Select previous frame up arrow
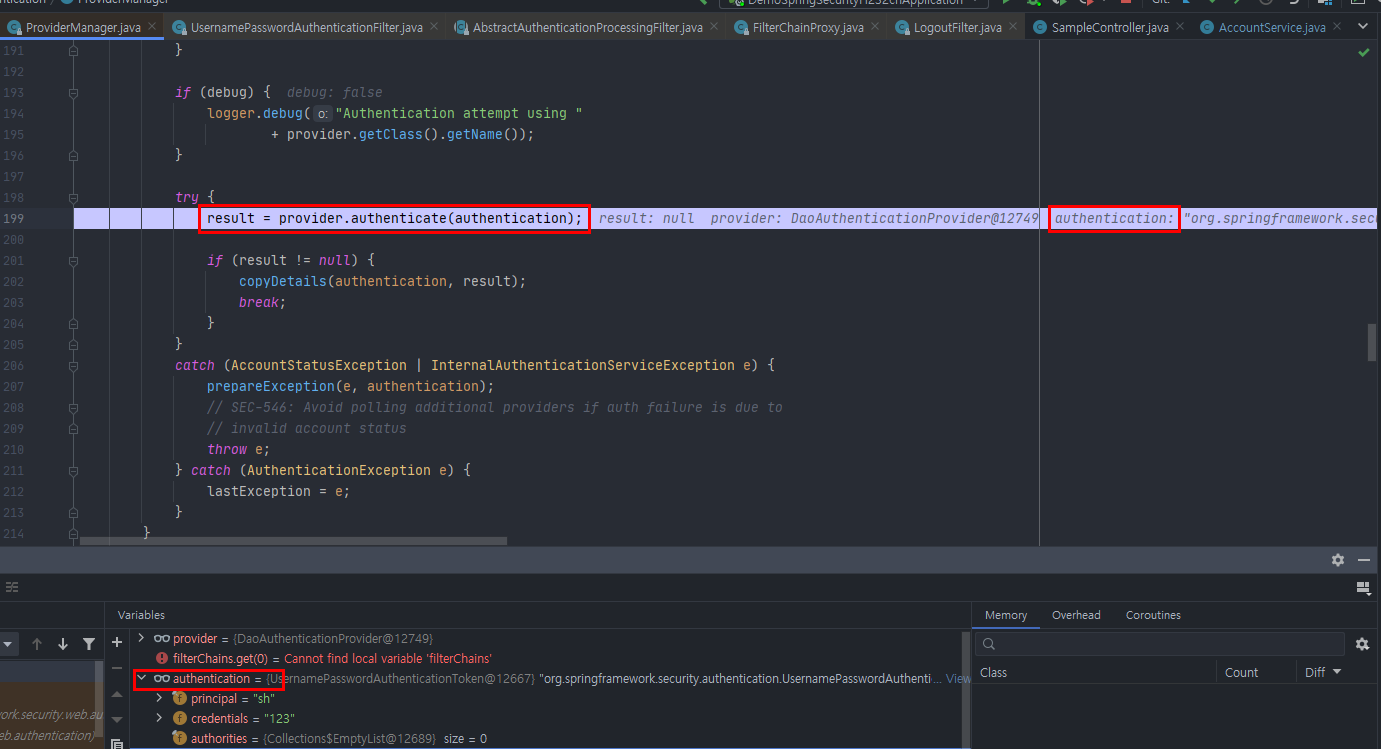This screenshot has width=1381, height=749. pyautogui.click(x=37, y=644)
